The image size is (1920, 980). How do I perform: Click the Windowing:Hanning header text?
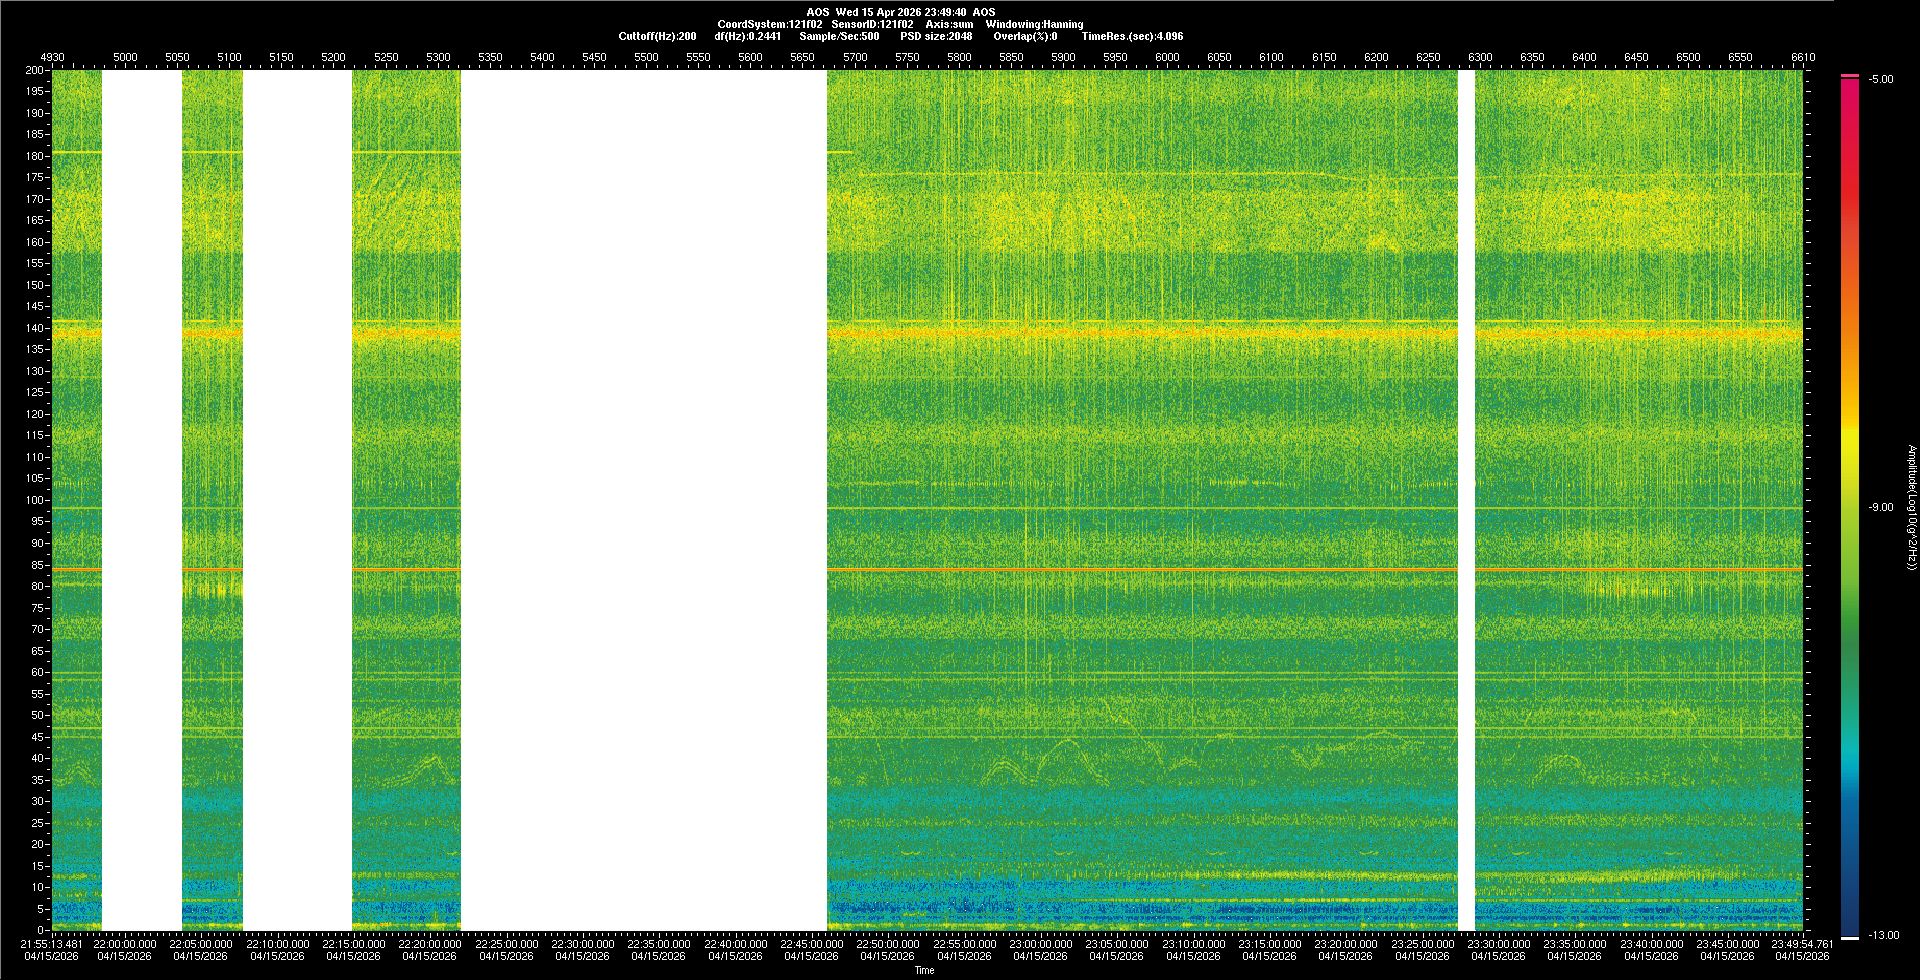[x=1034, y=24]
